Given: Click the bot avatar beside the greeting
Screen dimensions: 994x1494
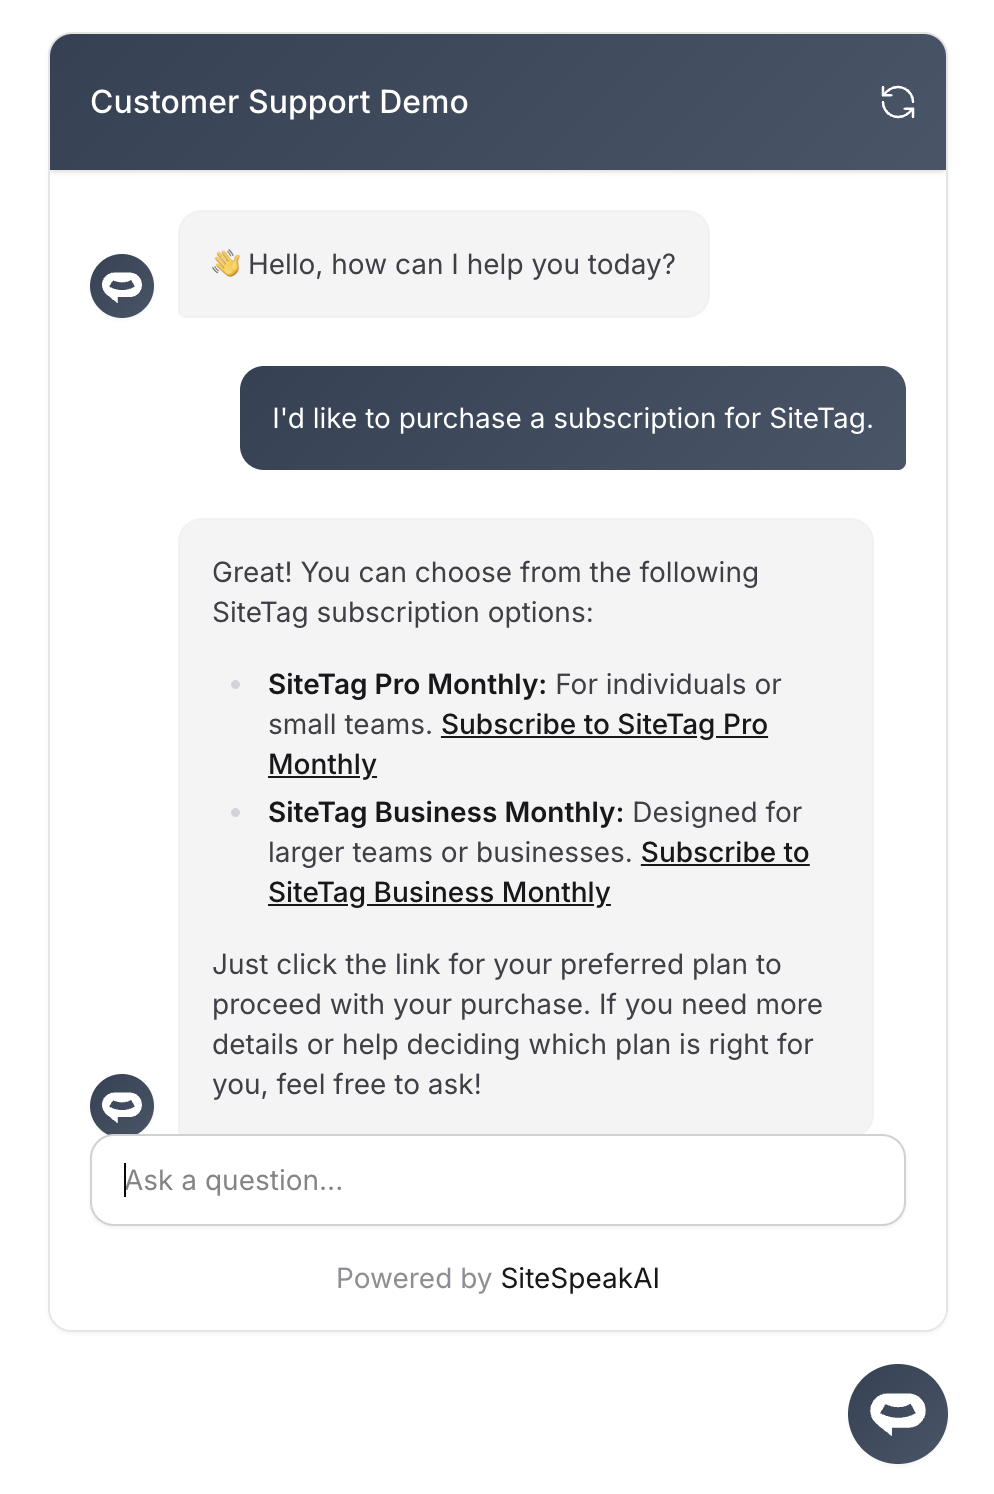Looking at the screenshot, I should pos(122,286).
